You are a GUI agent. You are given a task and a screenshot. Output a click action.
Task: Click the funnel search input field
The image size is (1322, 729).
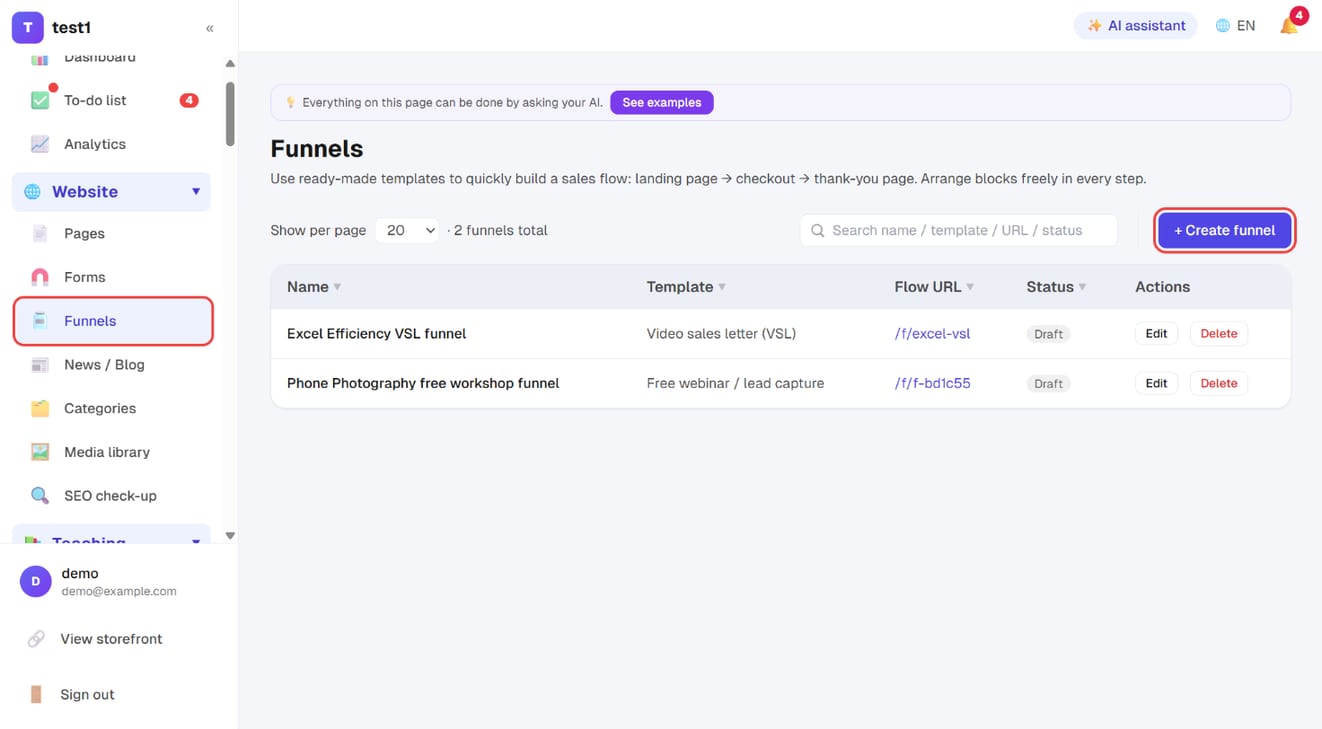(959, 230)
